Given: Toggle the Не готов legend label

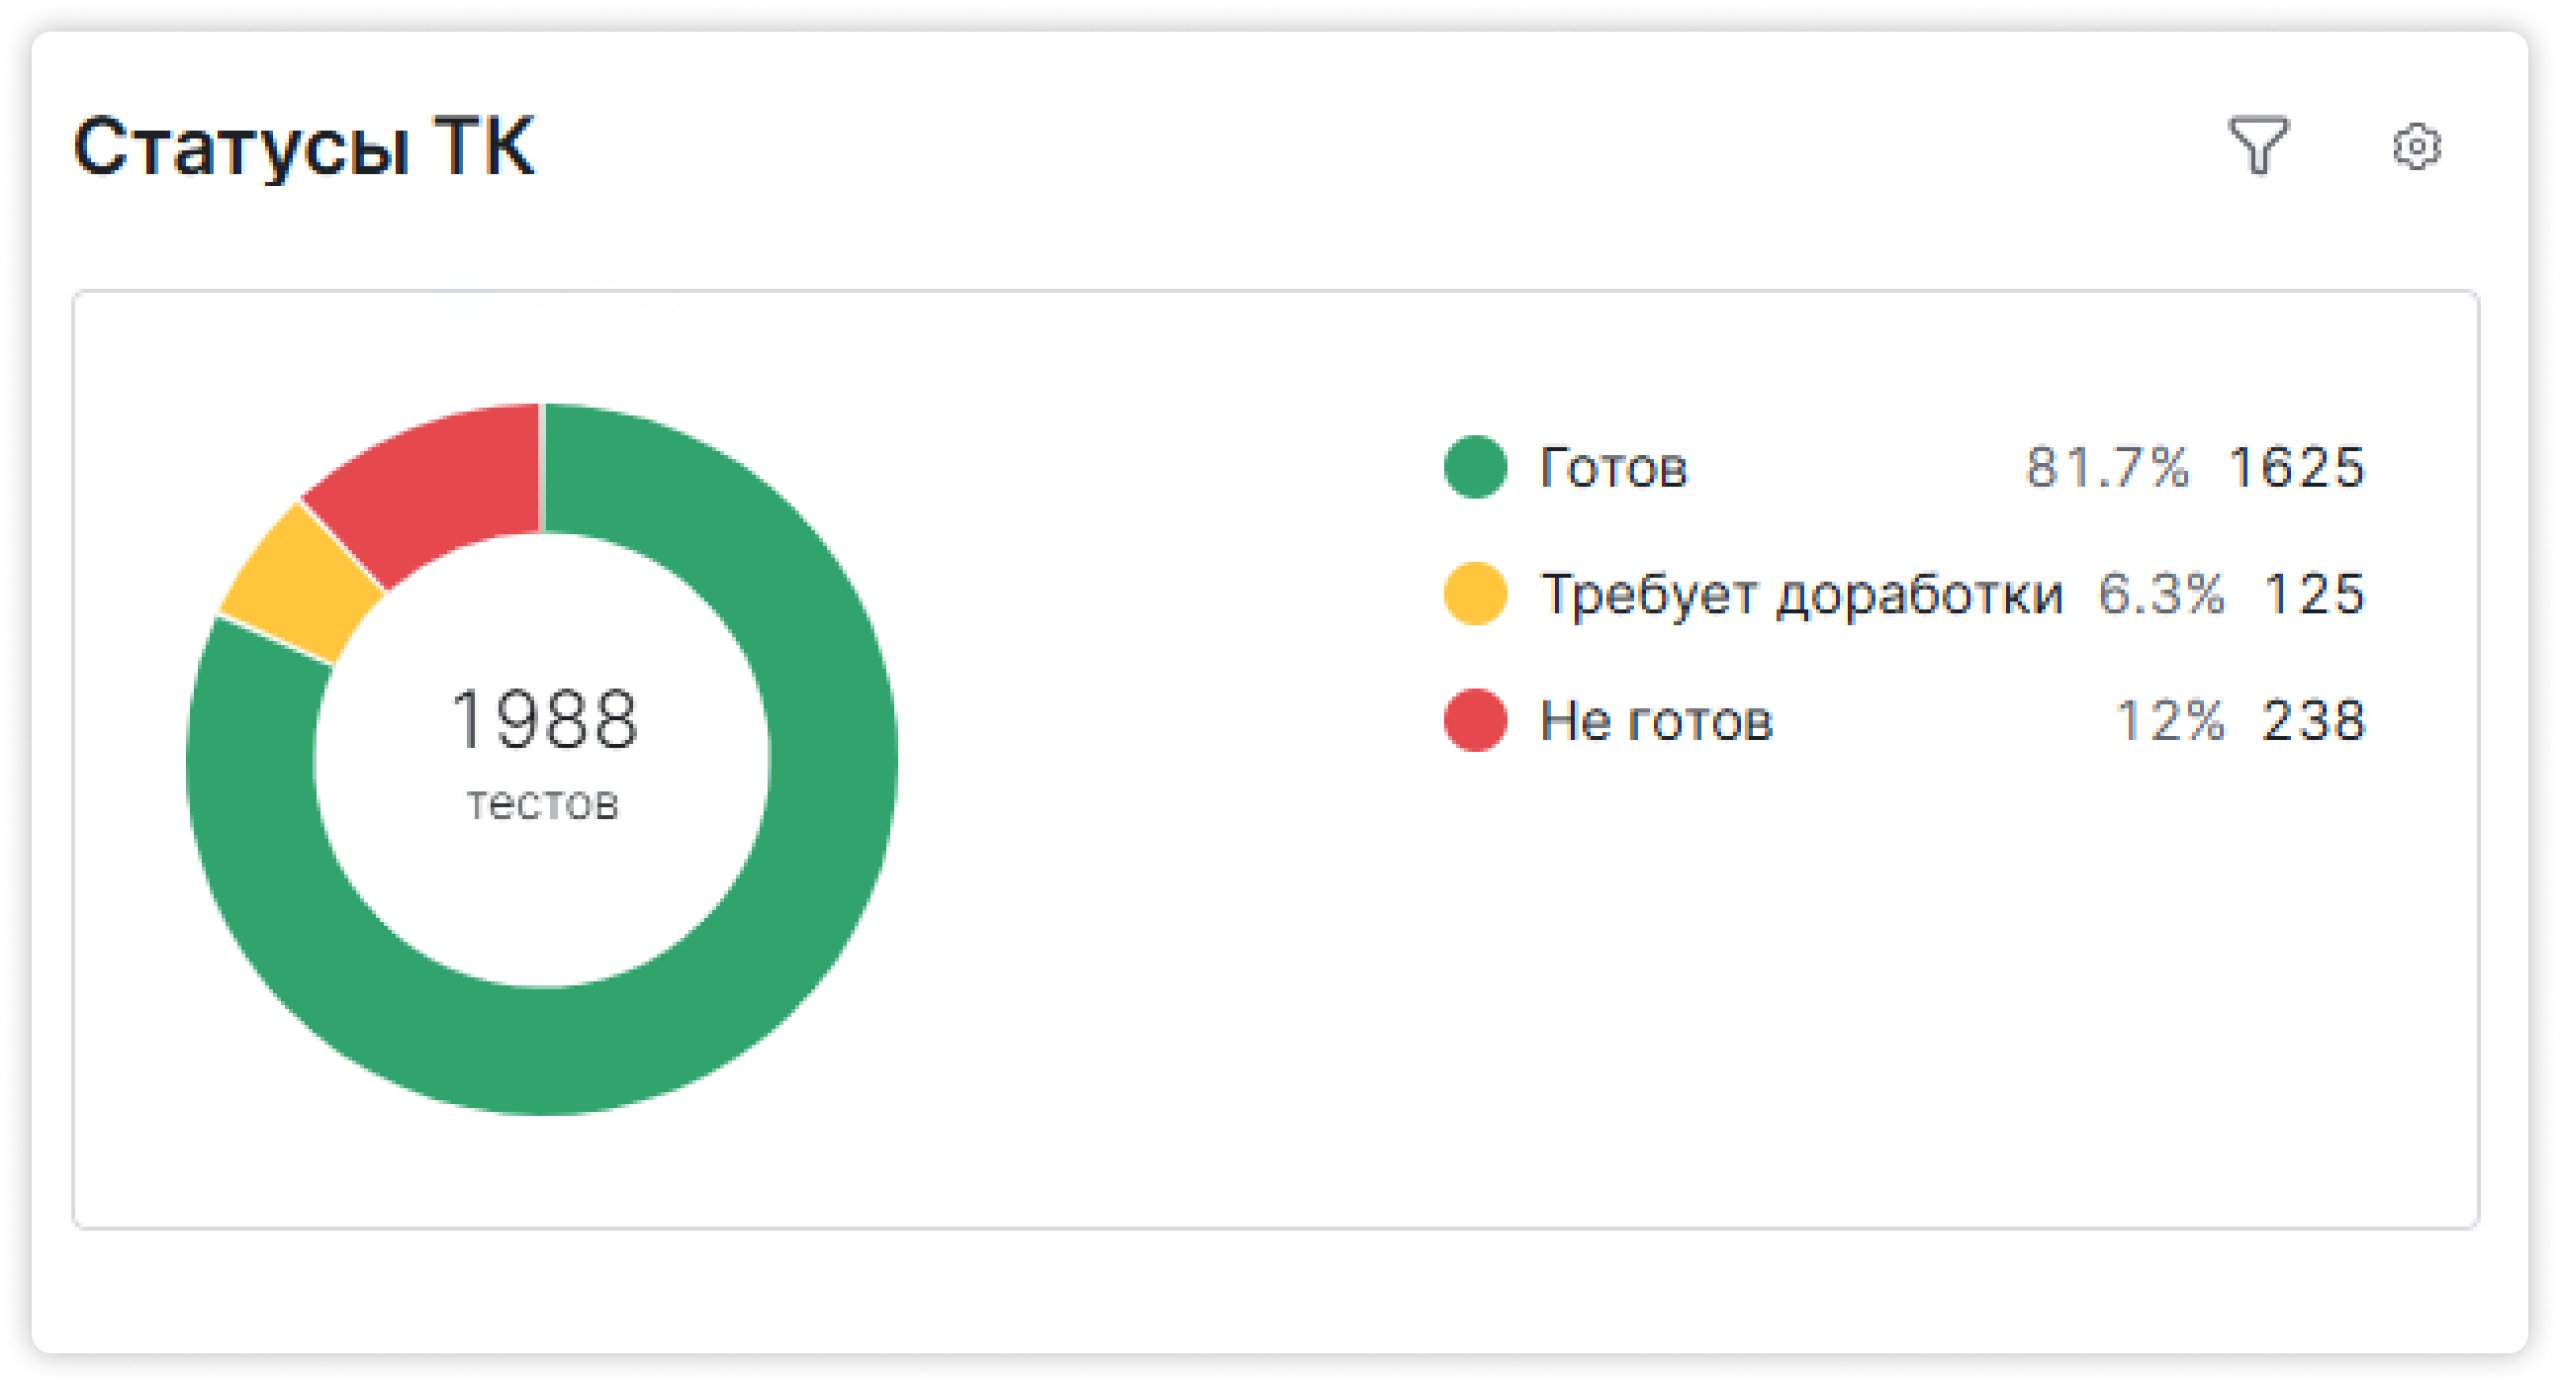Looking at the screenshot, I should point(1656,721).
